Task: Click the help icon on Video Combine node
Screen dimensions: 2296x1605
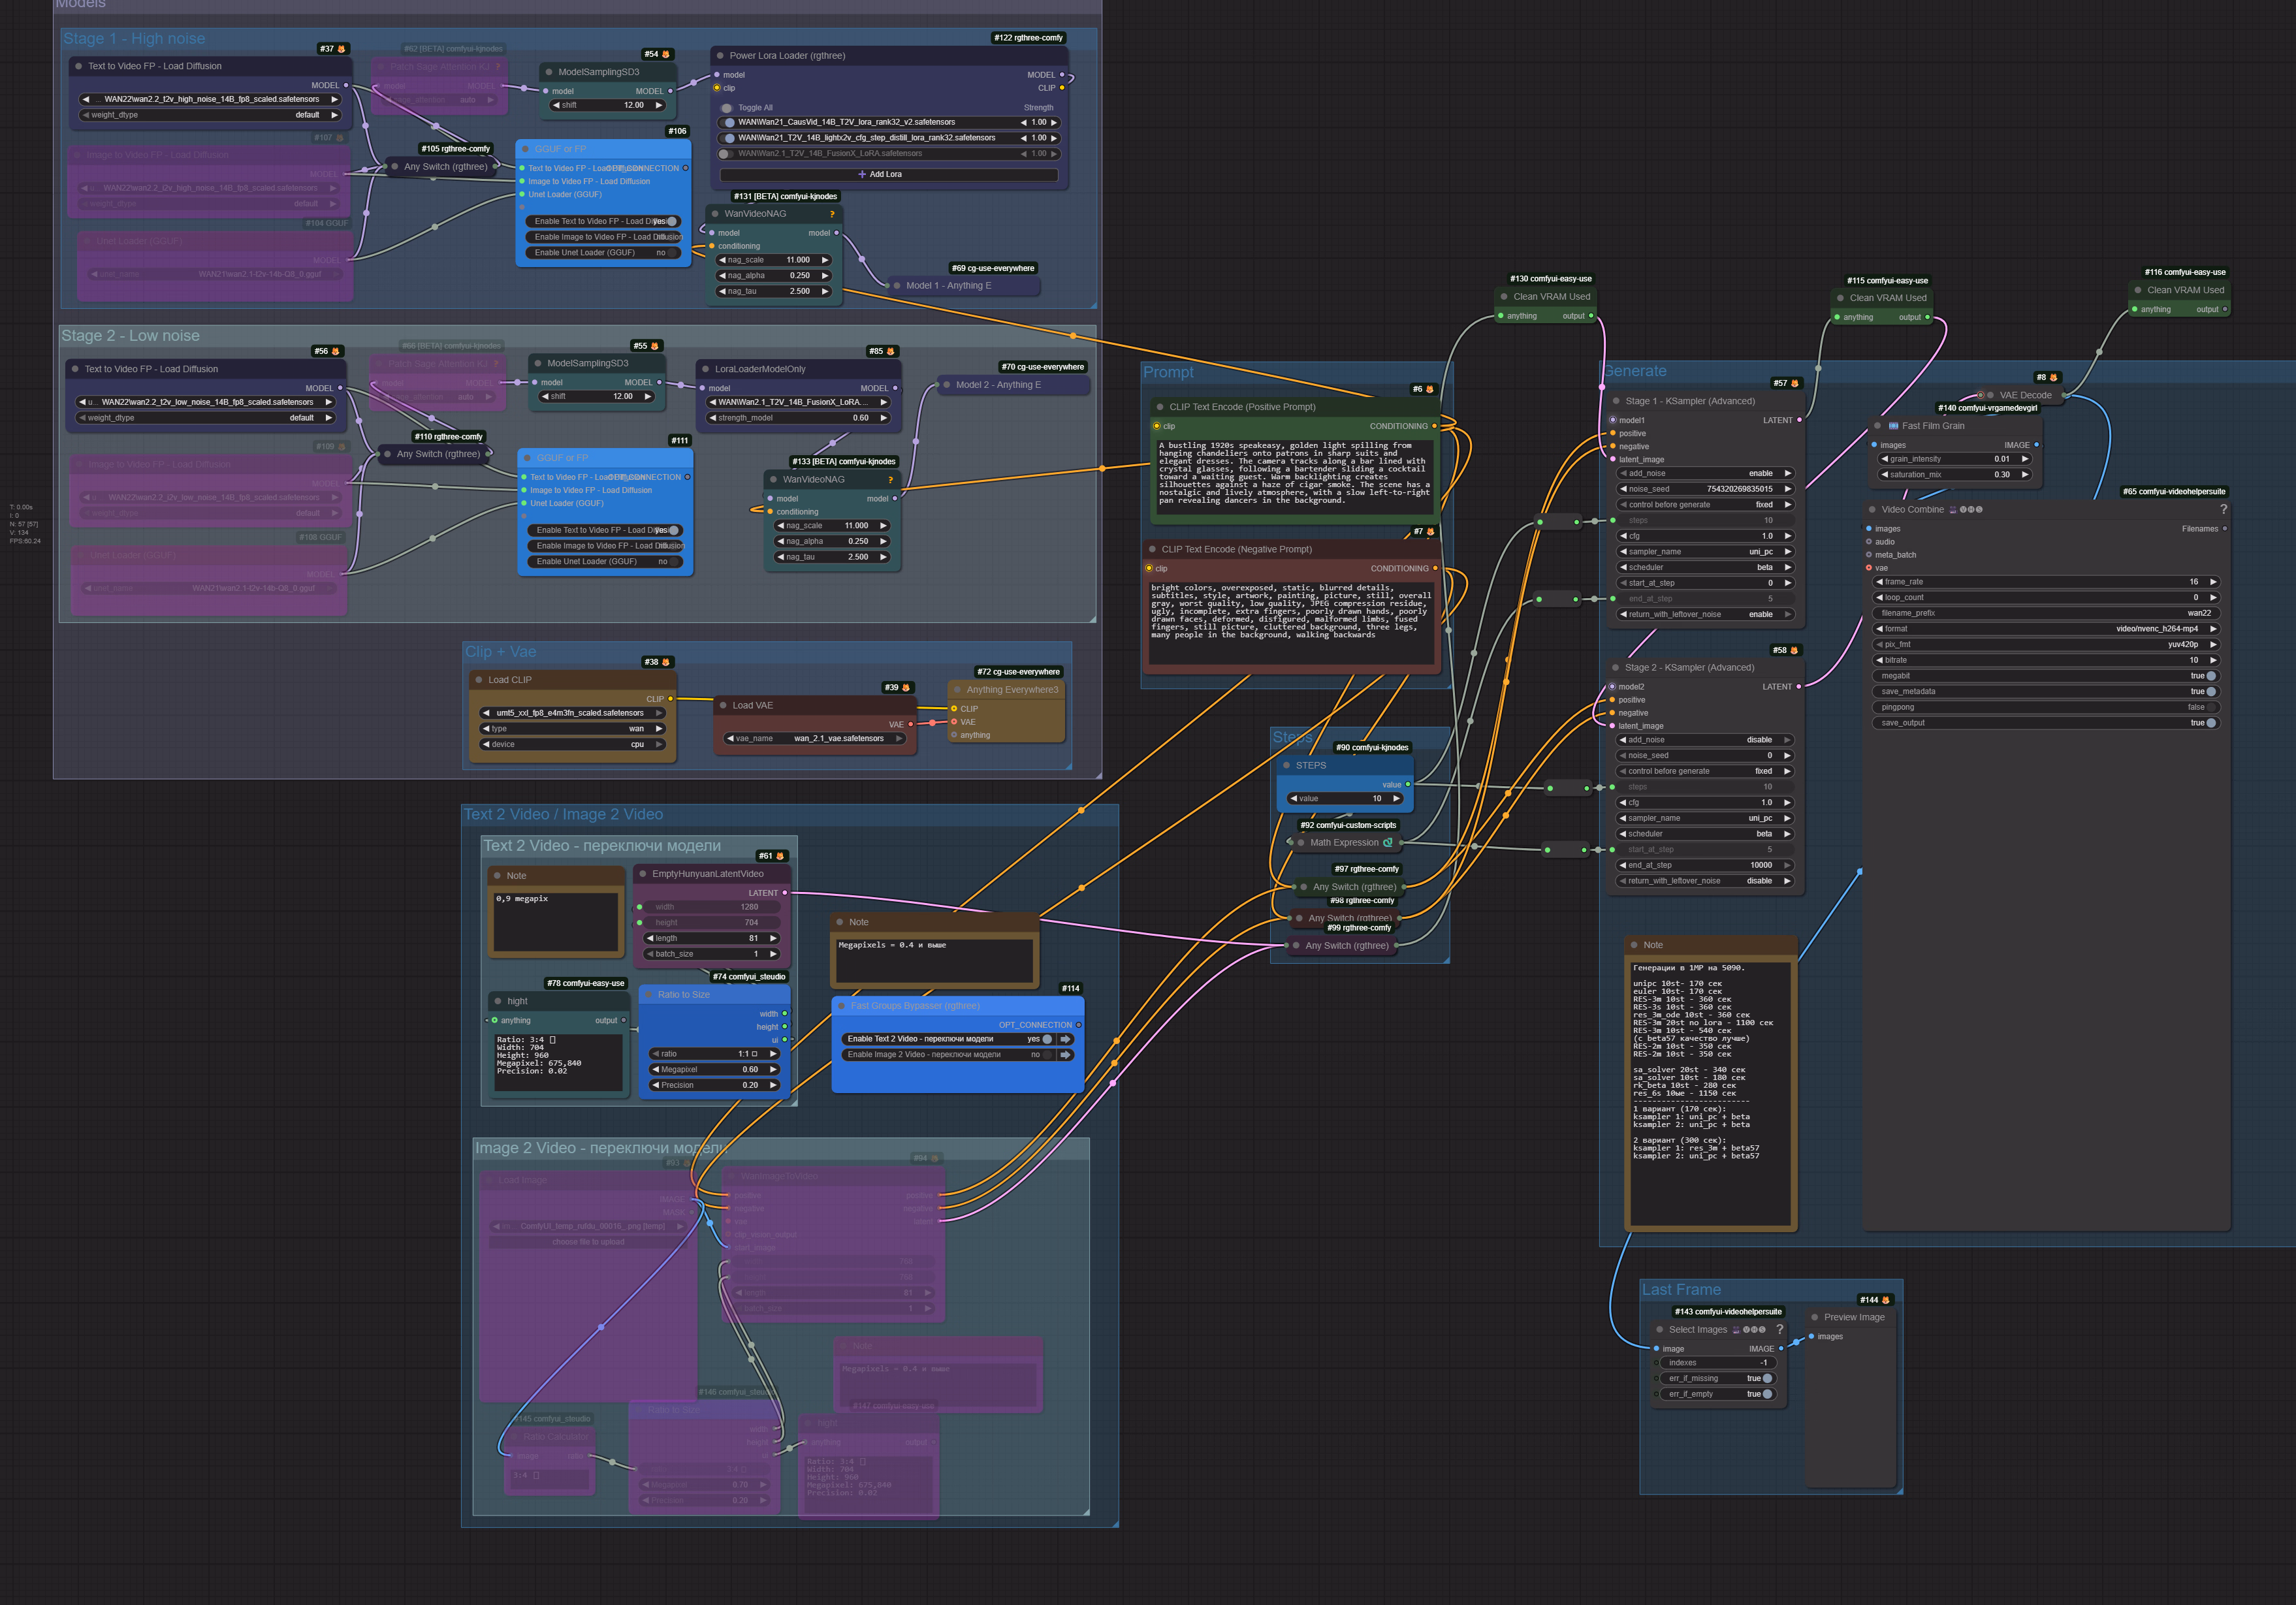Action: click(x=2223, y=509)
